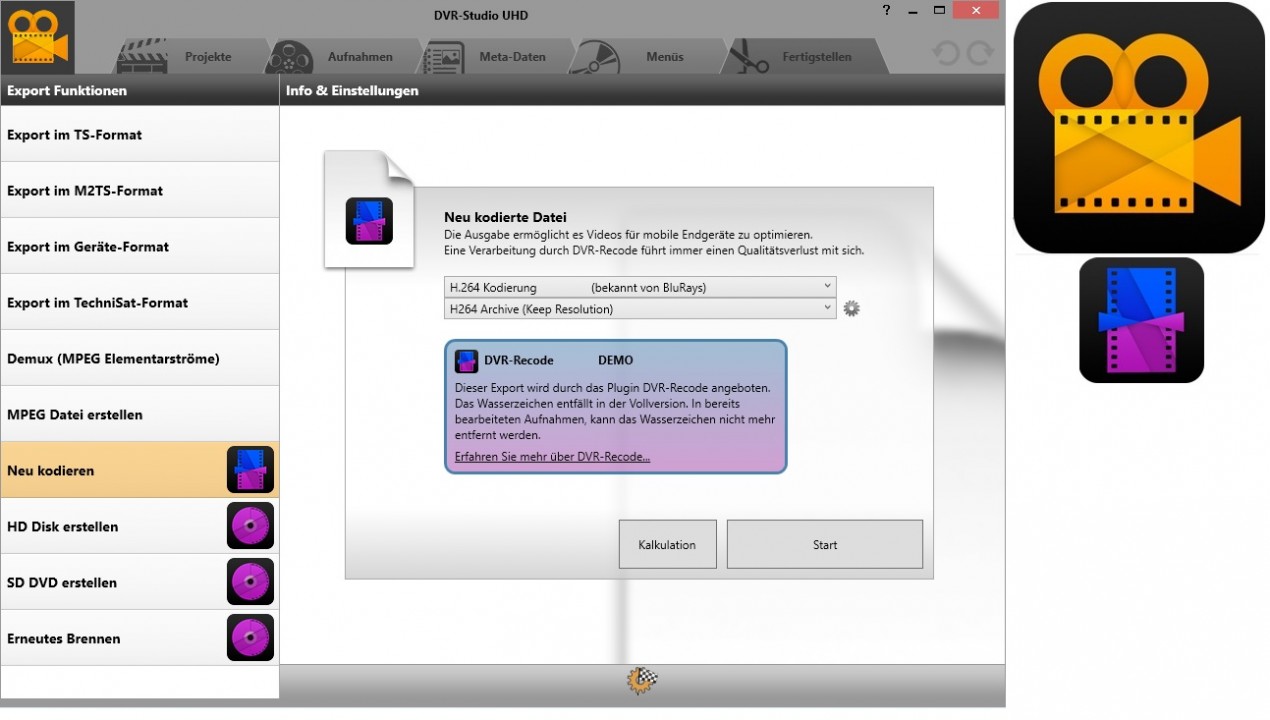Click the gear settings icon beside the profile dropdown
This screenshot has width=1270, height=720.
coord(851,309)
